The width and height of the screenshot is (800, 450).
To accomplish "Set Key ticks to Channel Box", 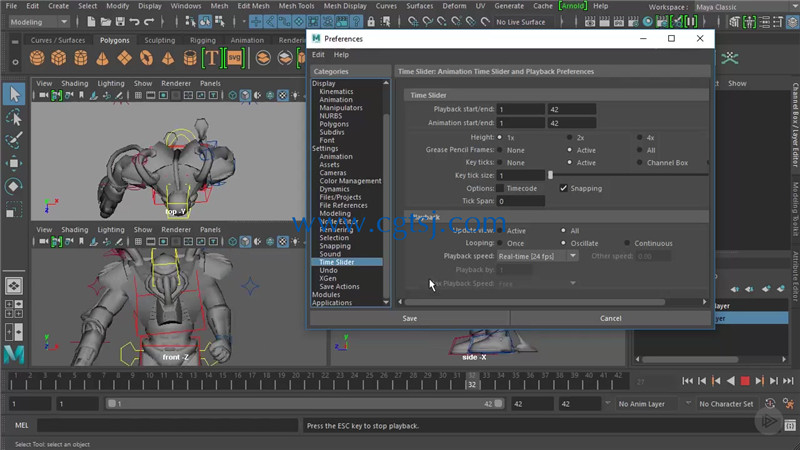I will 639,162.
